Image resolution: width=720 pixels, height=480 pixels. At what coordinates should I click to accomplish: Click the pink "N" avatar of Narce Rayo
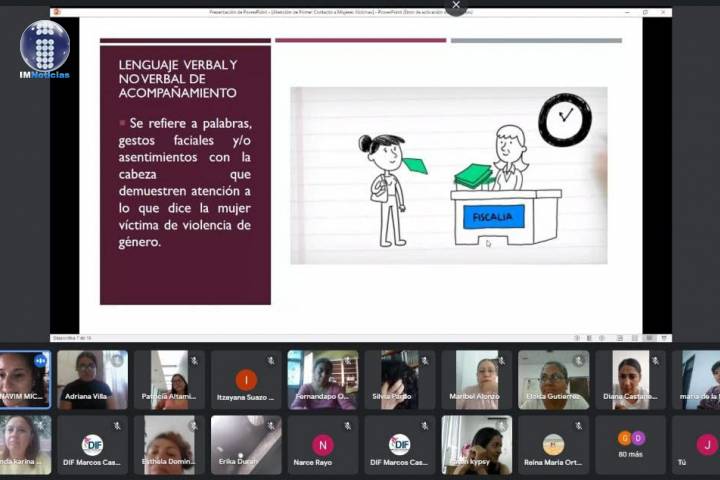pos(322,445)
